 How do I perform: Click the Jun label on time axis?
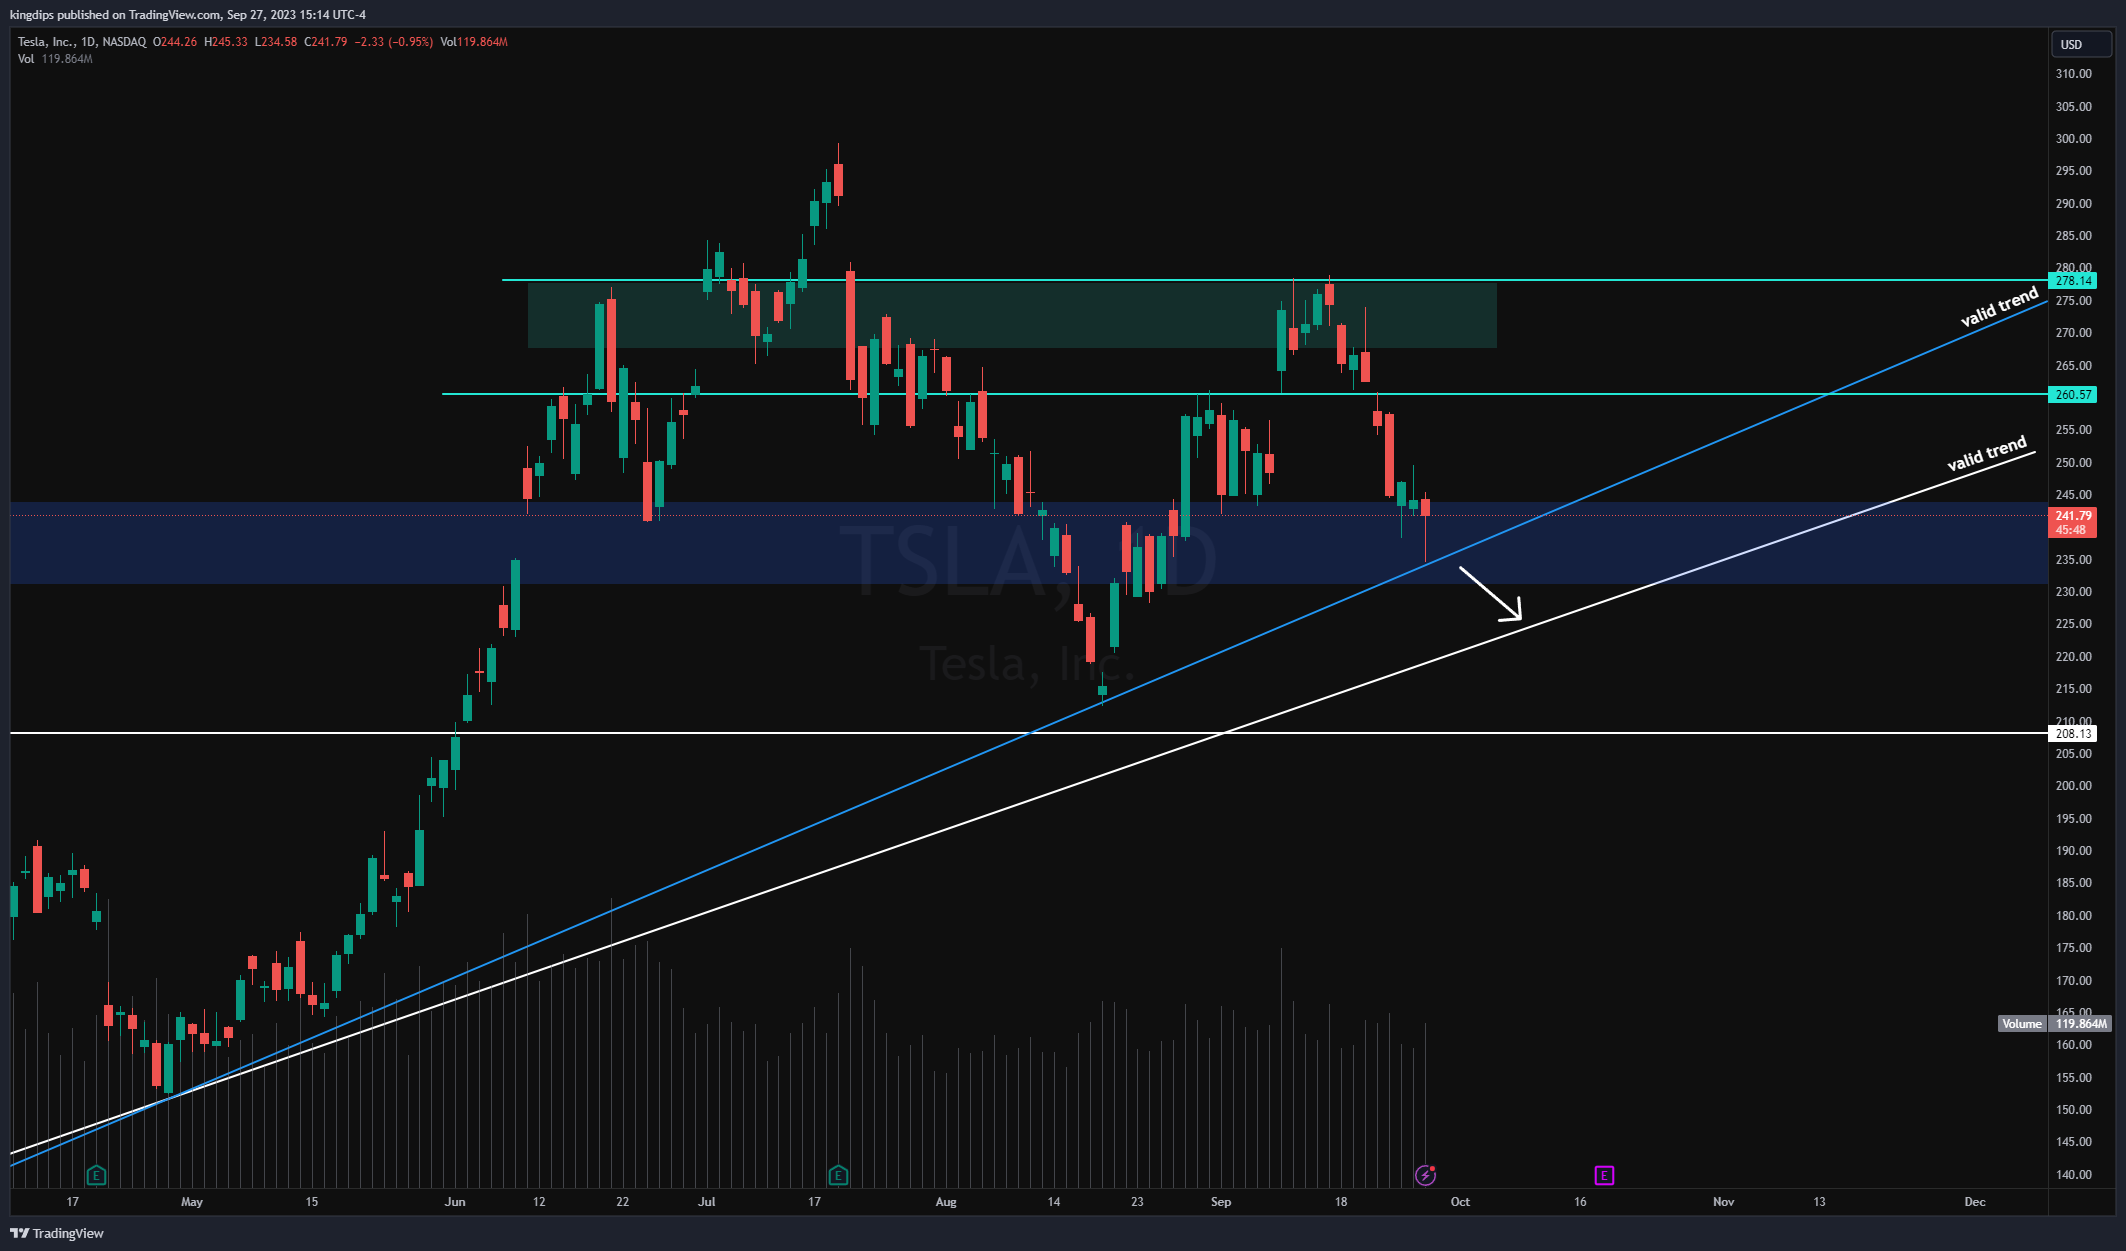tap(455, 1202)
